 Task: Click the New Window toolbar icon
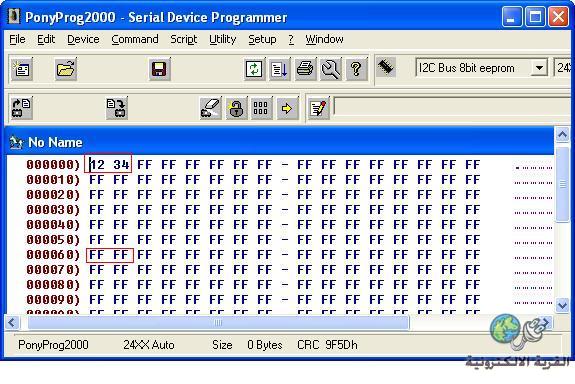(21, 69)
